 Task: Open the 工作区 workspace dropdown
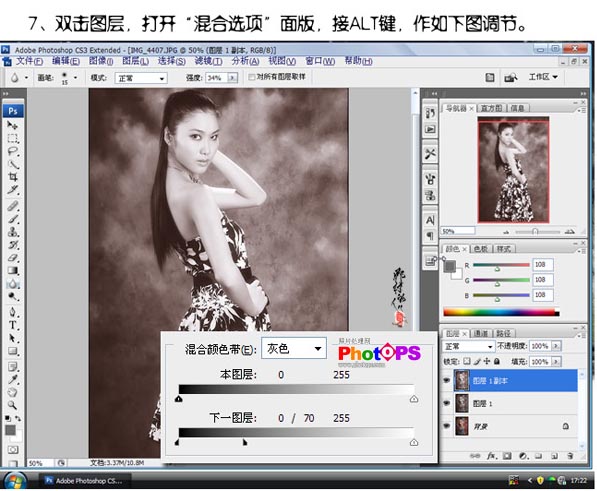click(x=543, y=77)
